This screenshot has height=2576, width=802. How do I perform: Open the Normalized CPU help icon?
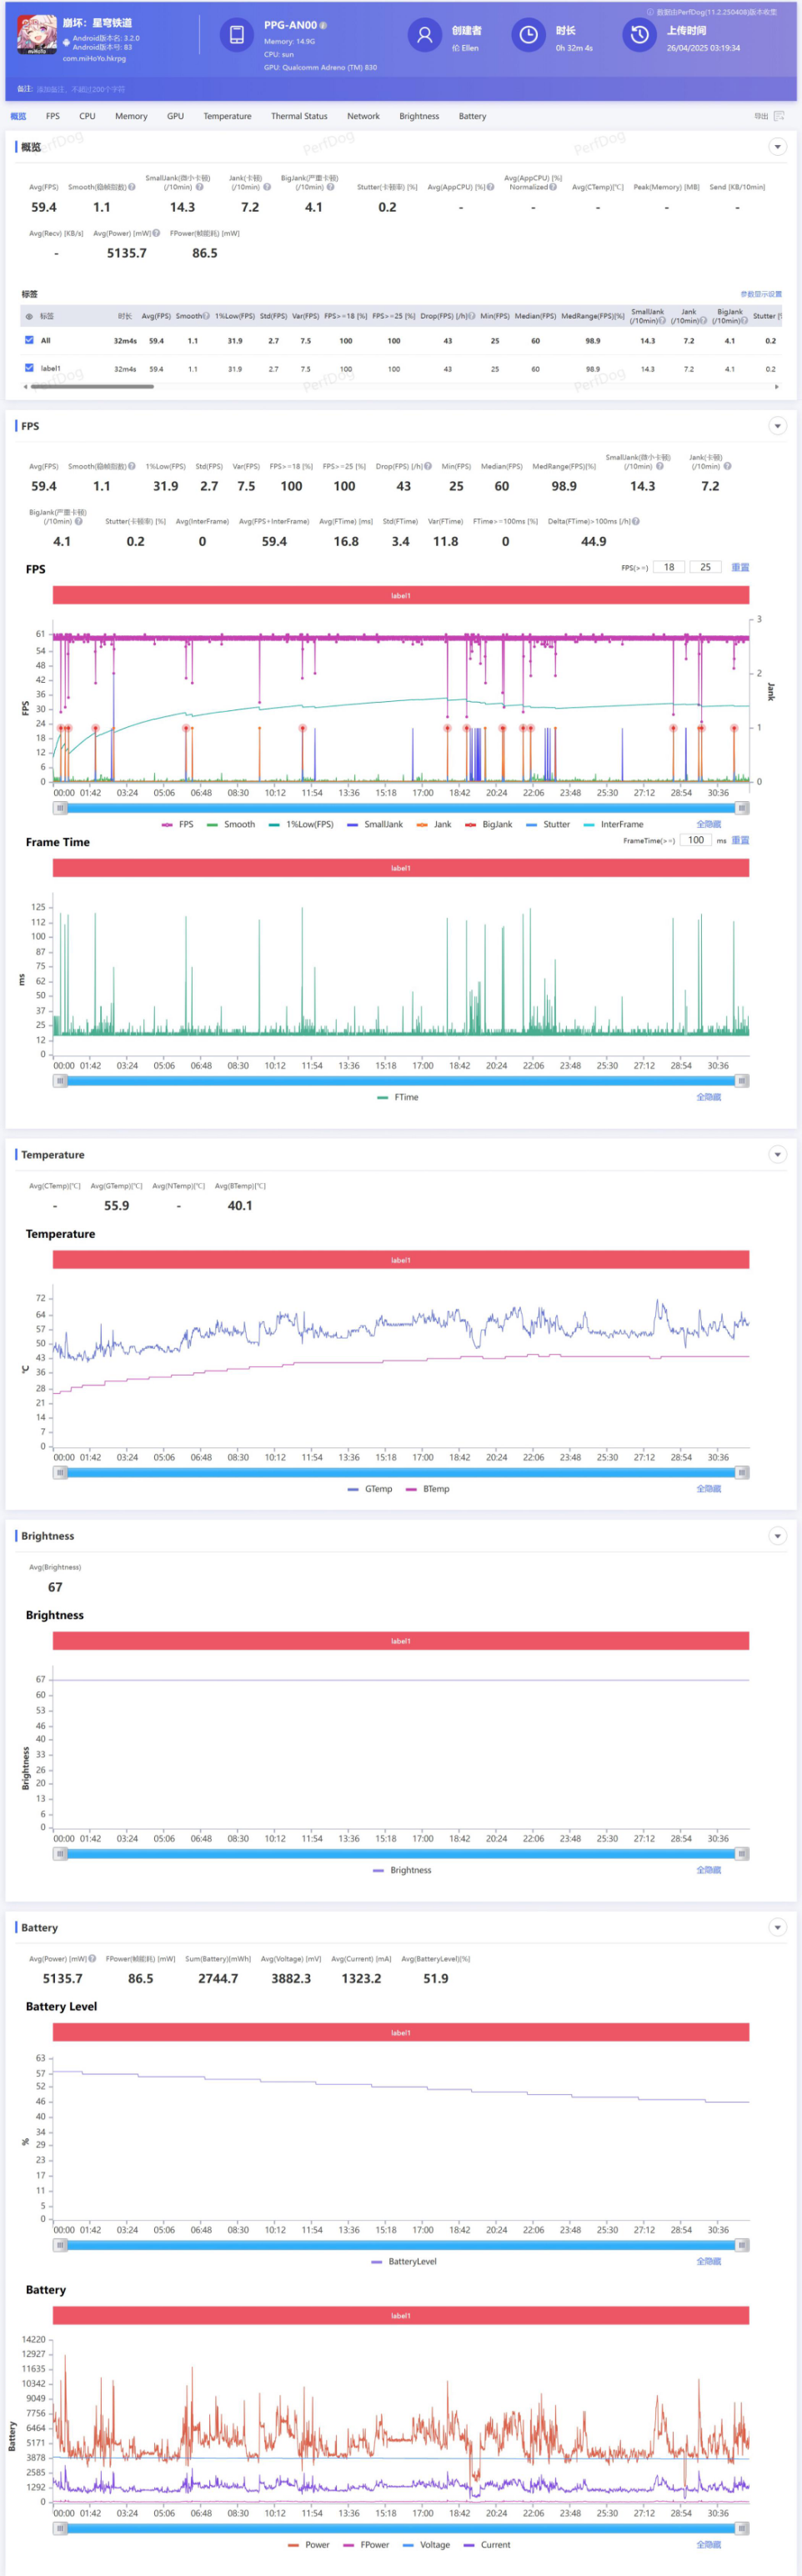click(x=553, y=187)
